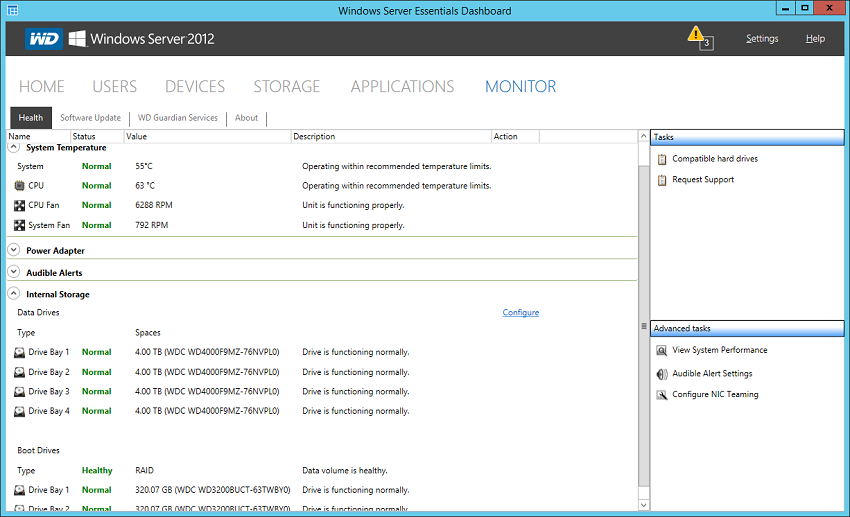The height and width of the screenshot is (517, 850).
Task: Click the System Fan icon
Action: click(20, 225)
